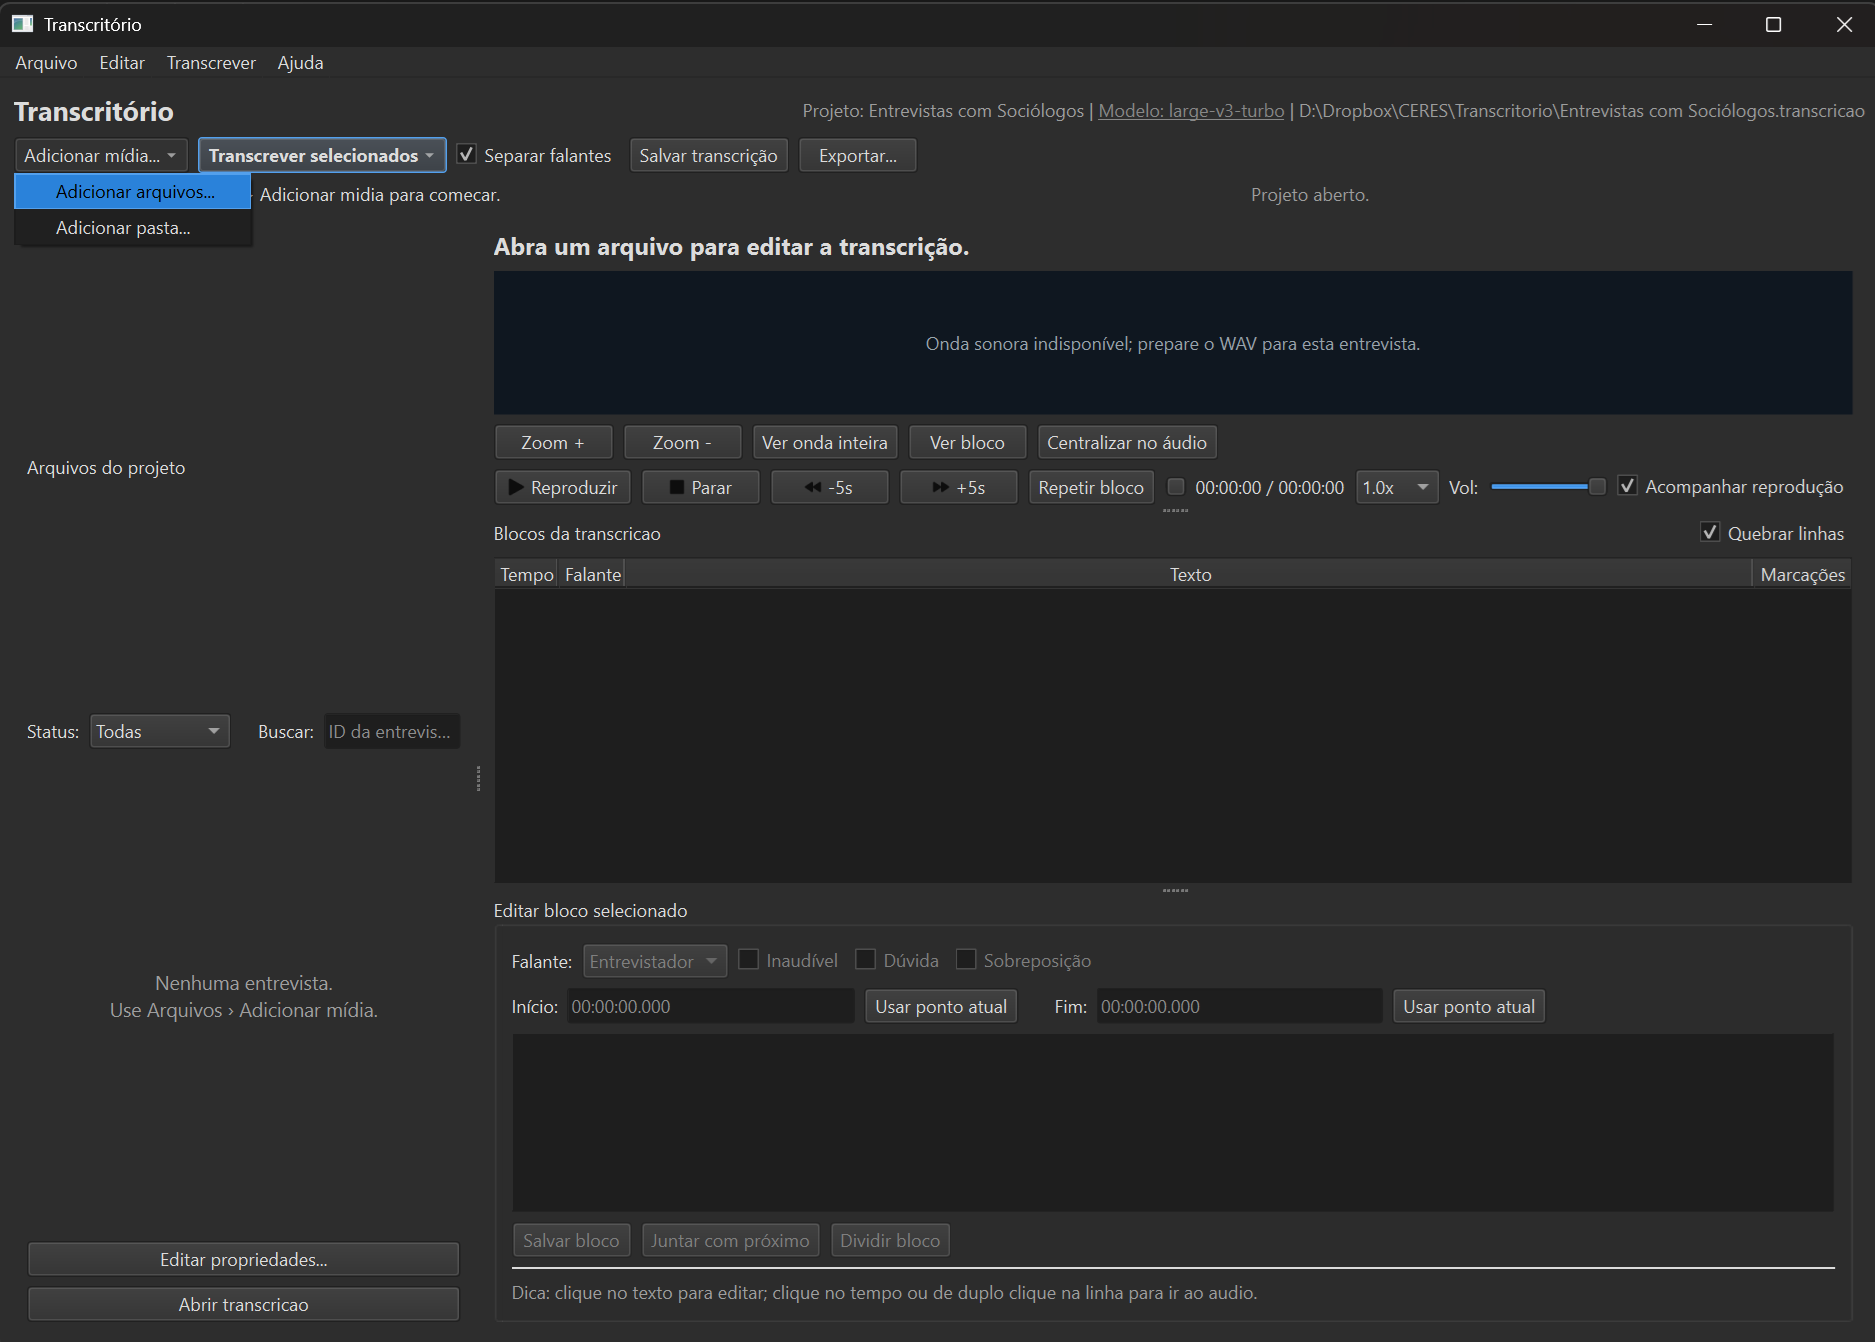Open the Ajuda menu
Image resolution: width=1875 pixels, height=1342 pixels.
[300, 62]
